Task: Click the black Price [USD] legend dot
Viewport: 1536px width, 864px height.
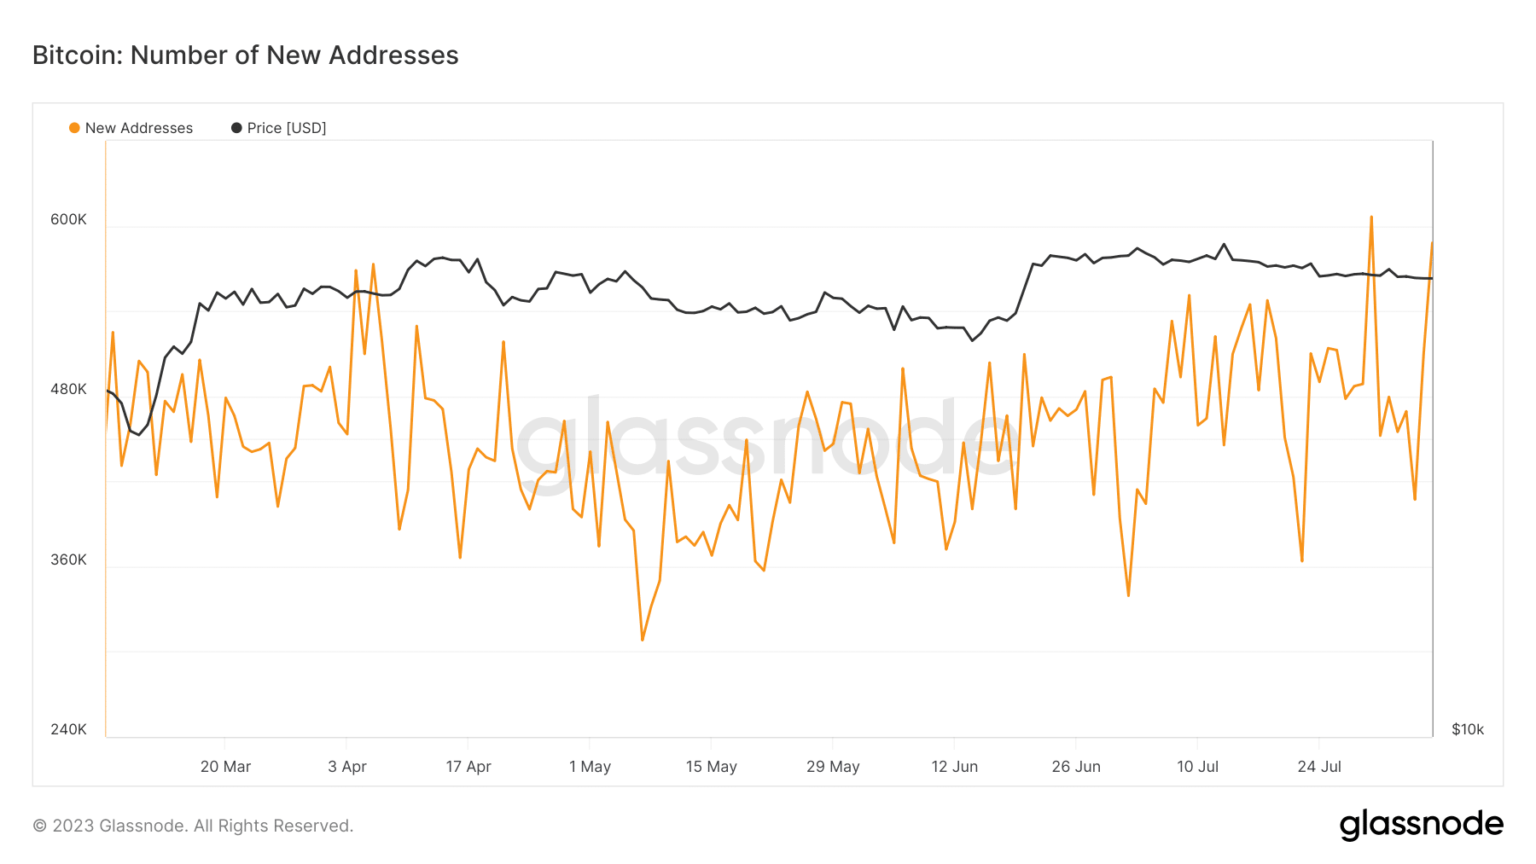Action: click(x=236, y=128)
